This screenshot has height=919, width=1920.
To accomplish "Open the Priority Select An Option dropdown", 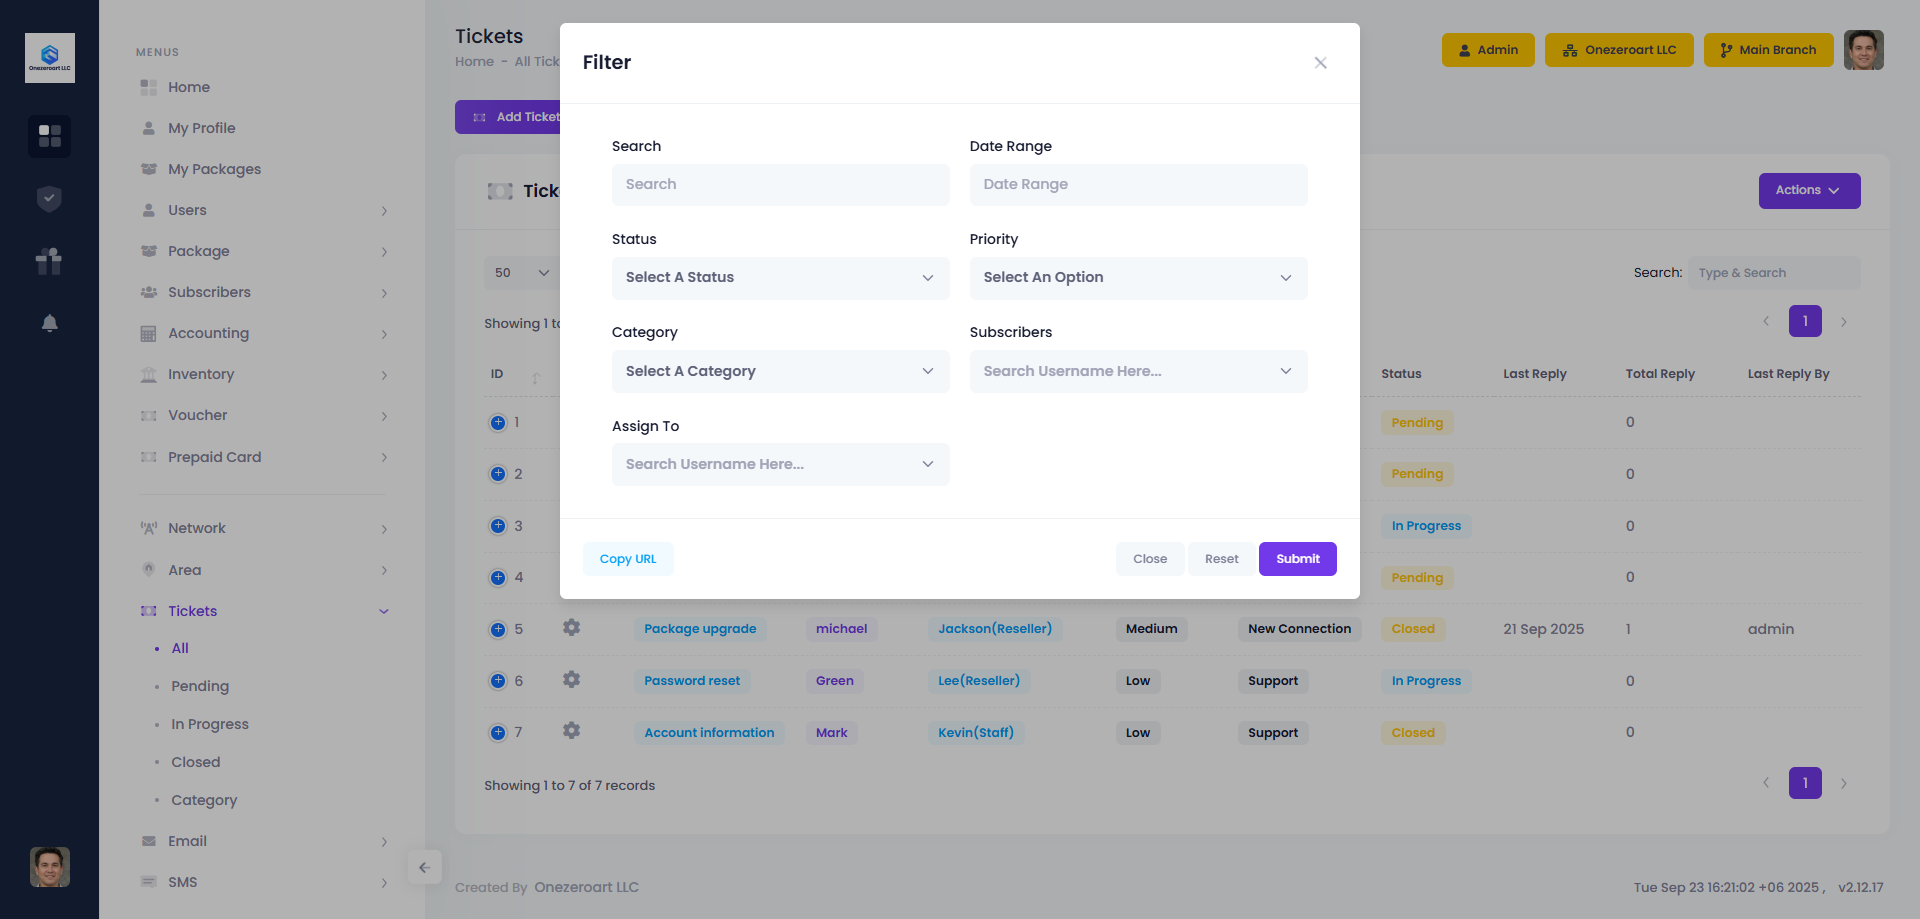I will coord(1138,278).
